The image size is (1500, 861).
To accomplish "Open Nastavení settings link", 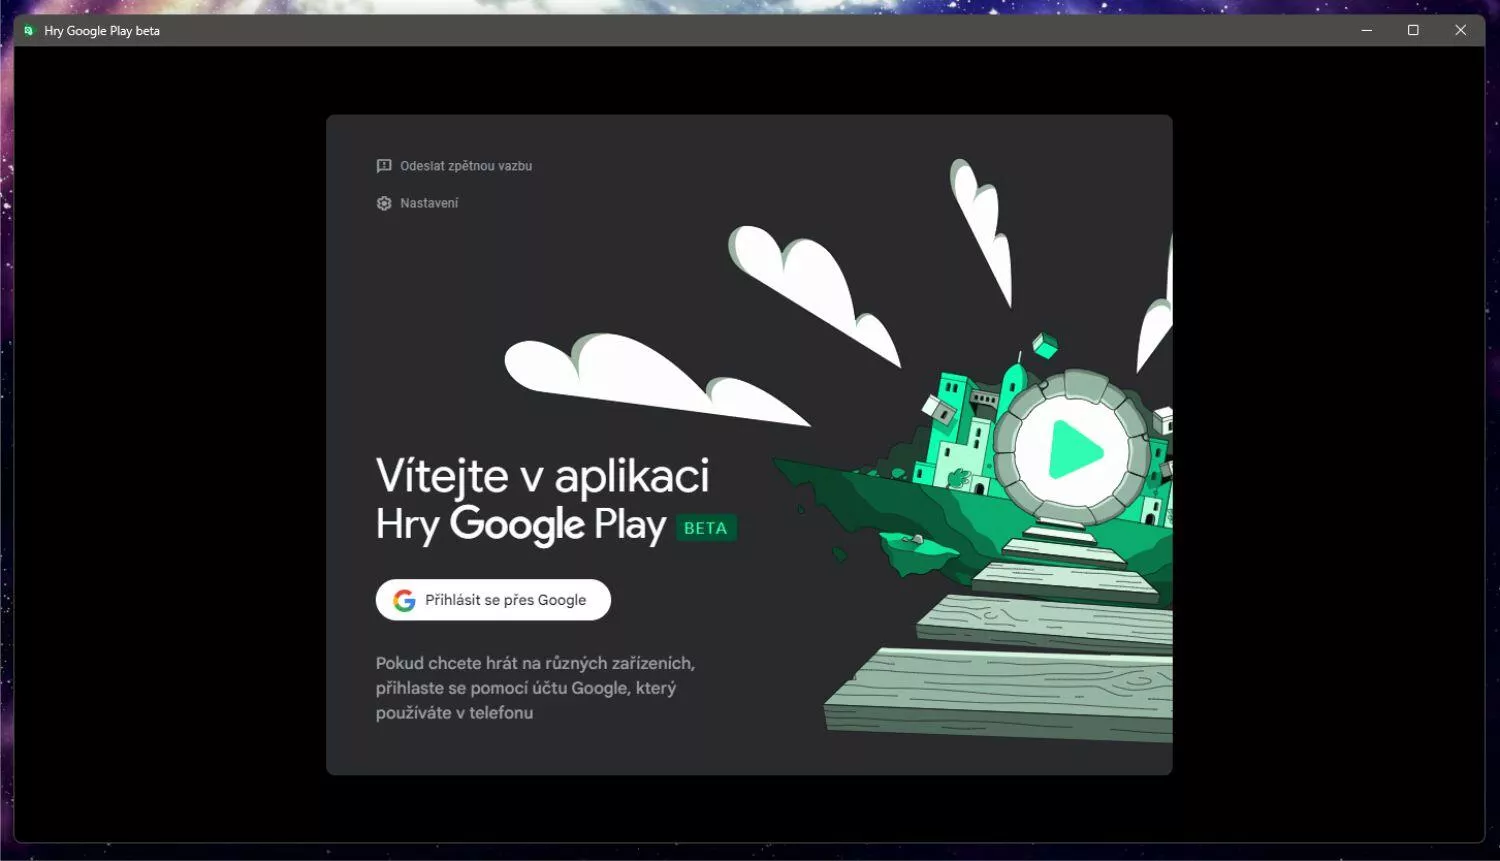I will (x=429, y=203).
